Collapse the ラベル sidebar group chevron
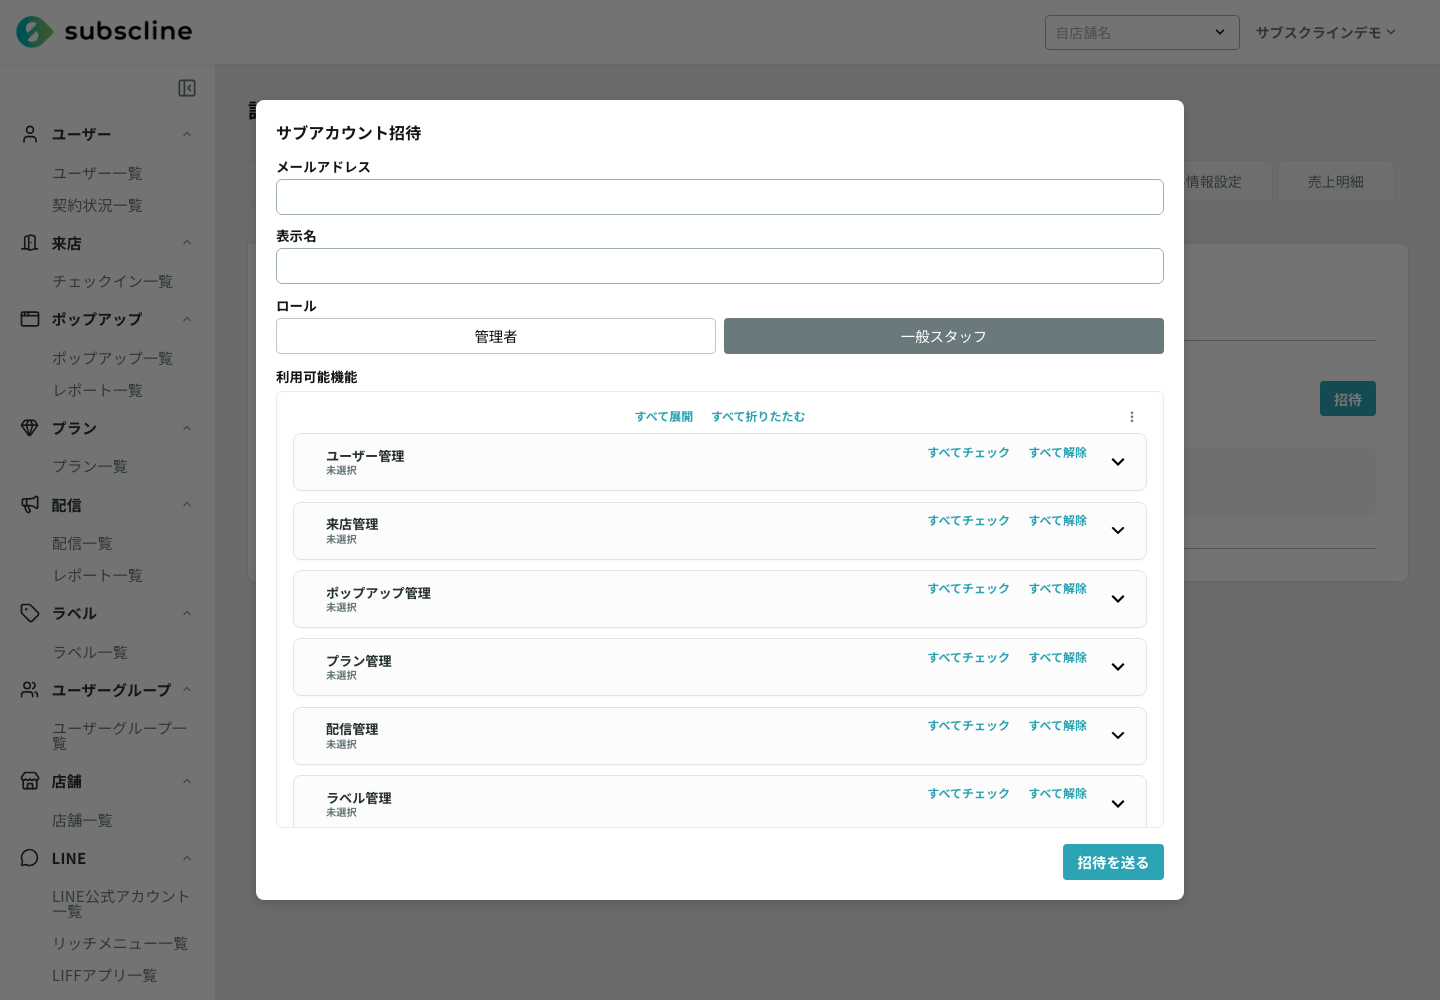 [x=187, y=613]
